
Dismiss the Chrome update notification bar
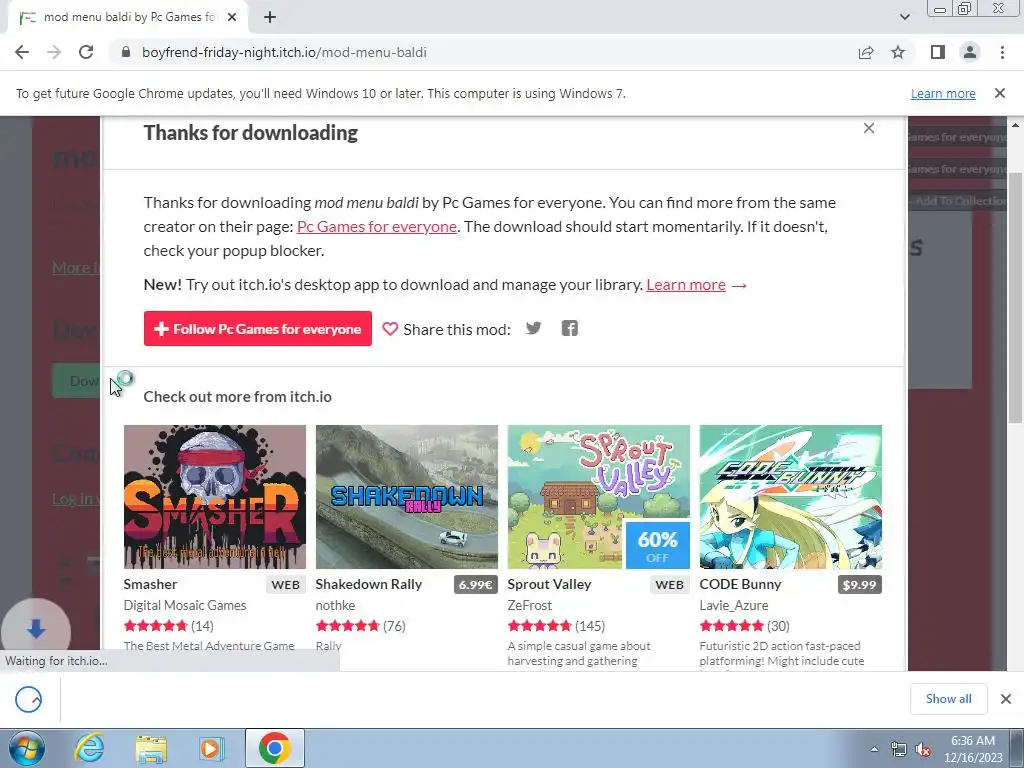point(1000,93)
